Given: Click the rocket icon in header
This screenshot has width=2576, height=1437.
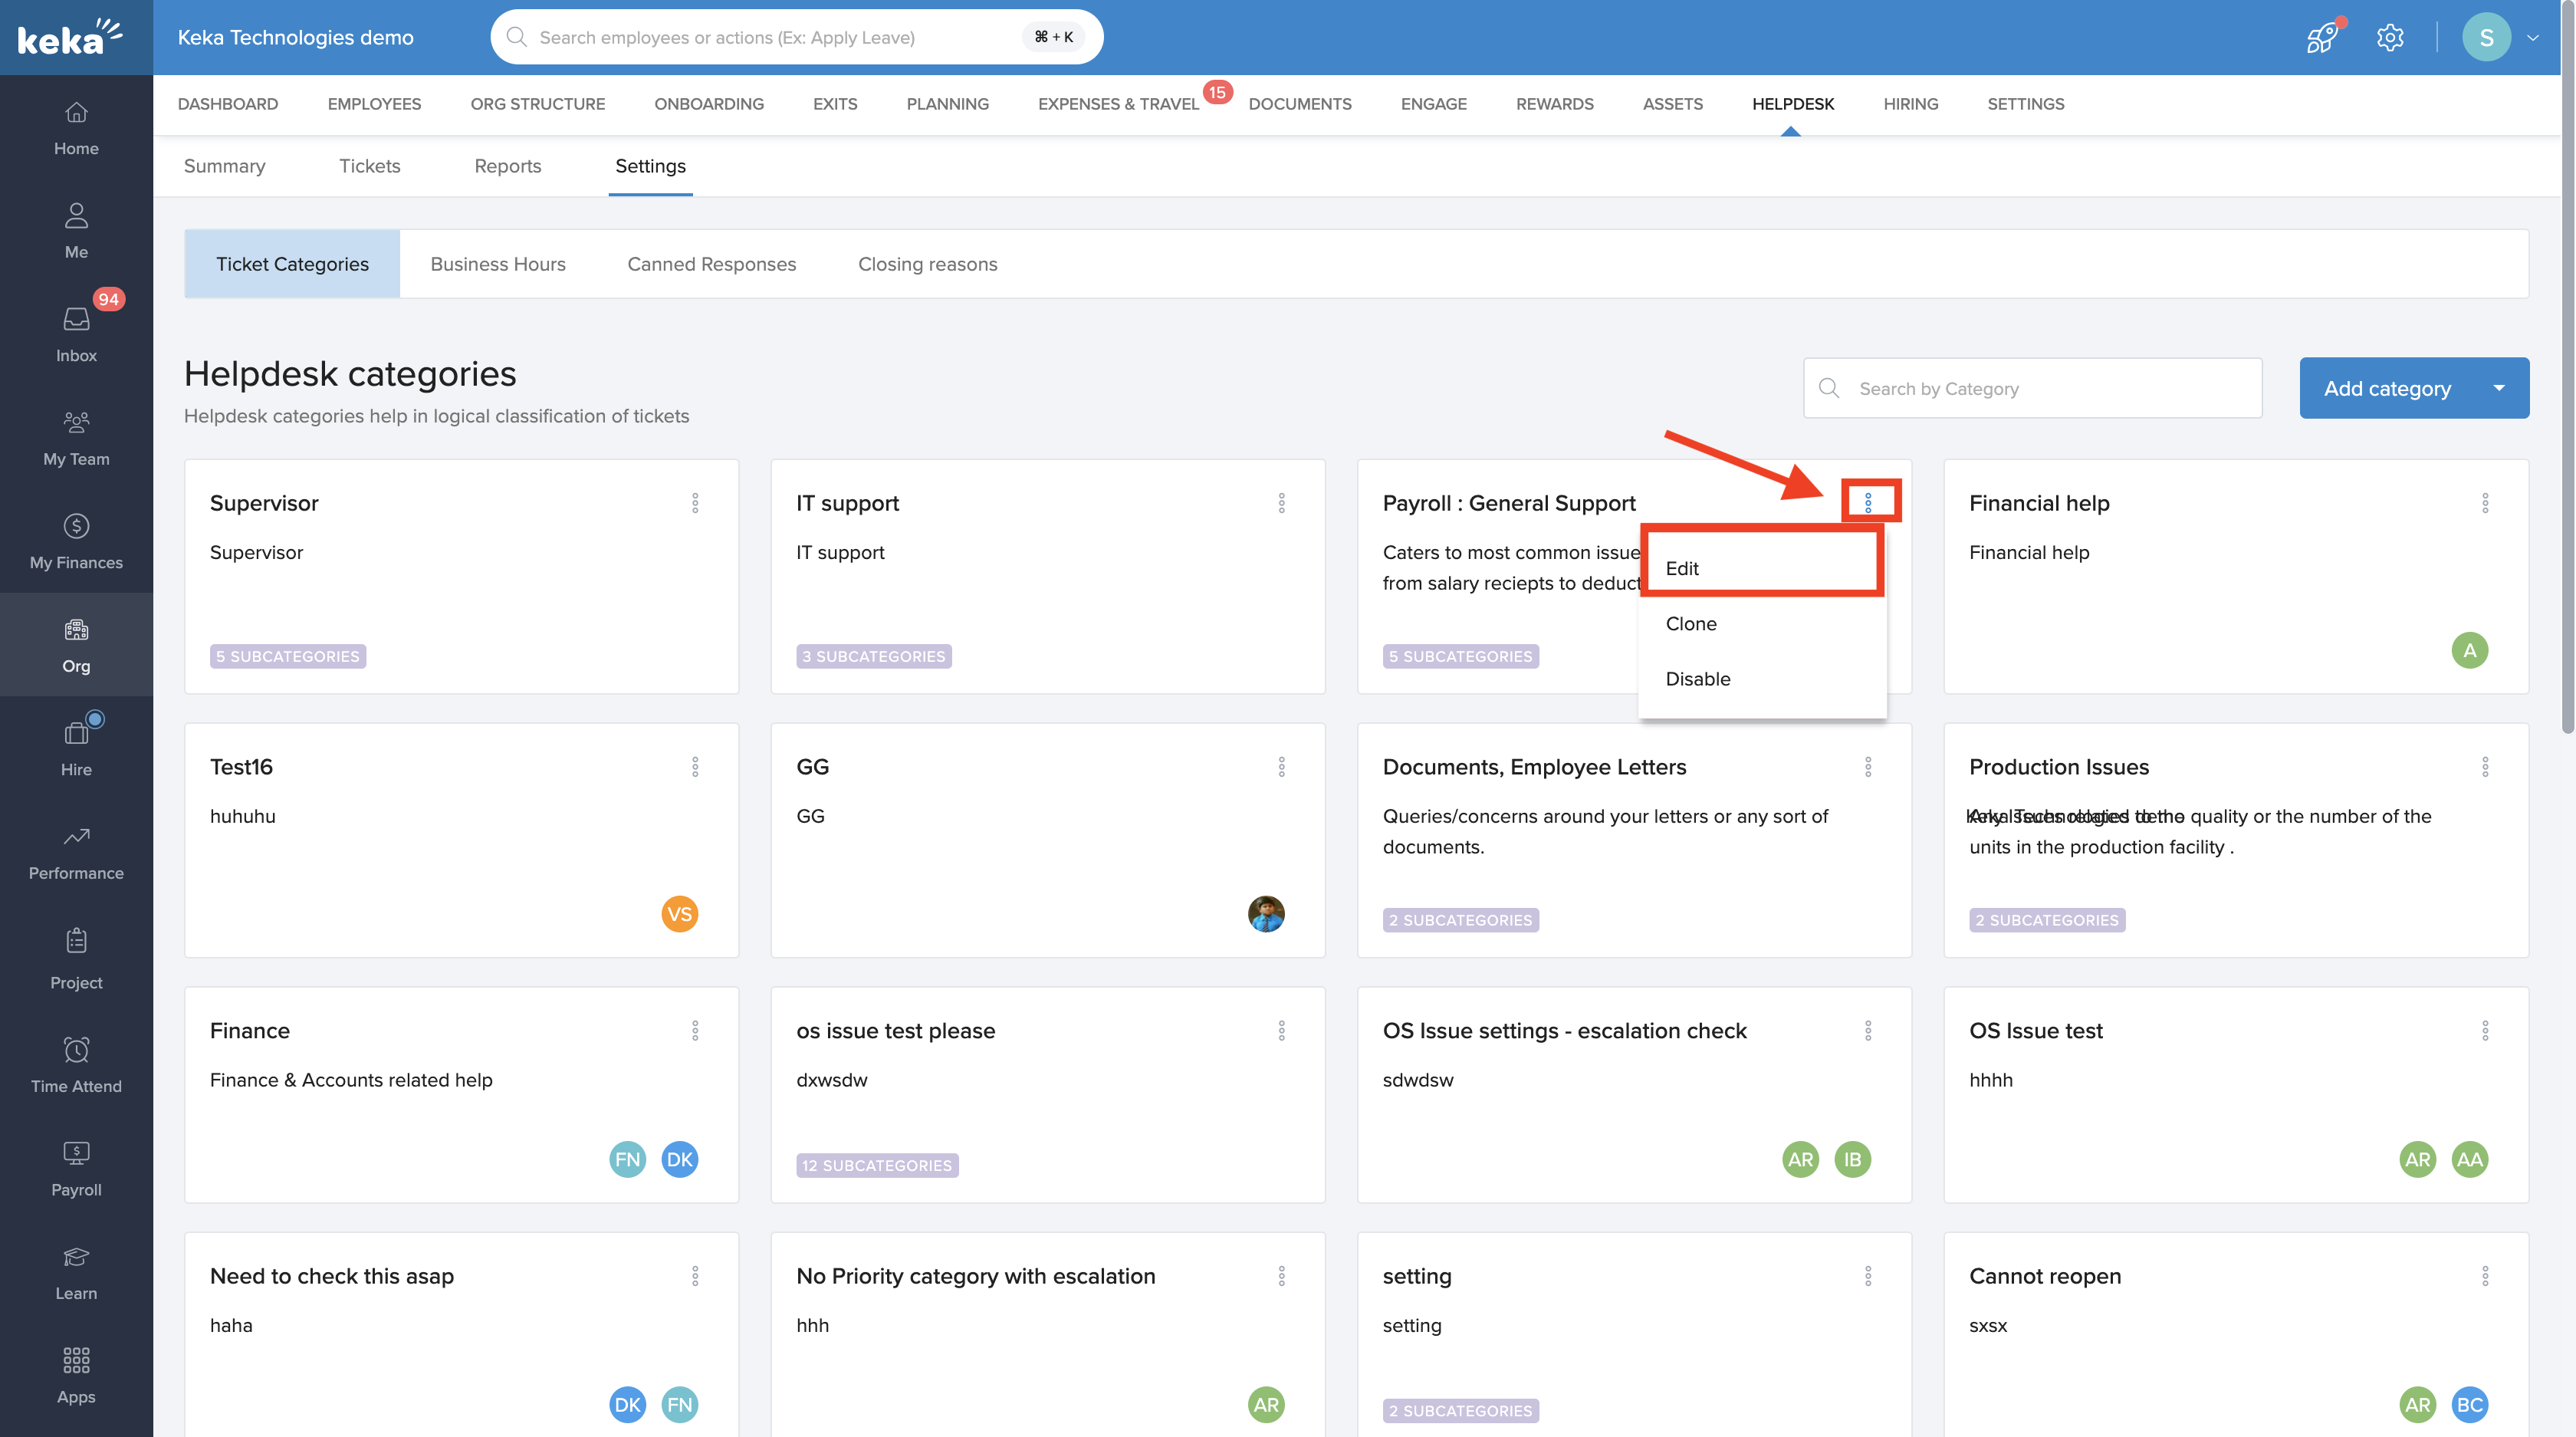Looking at the screenshot, I should tap(2322, 37).
